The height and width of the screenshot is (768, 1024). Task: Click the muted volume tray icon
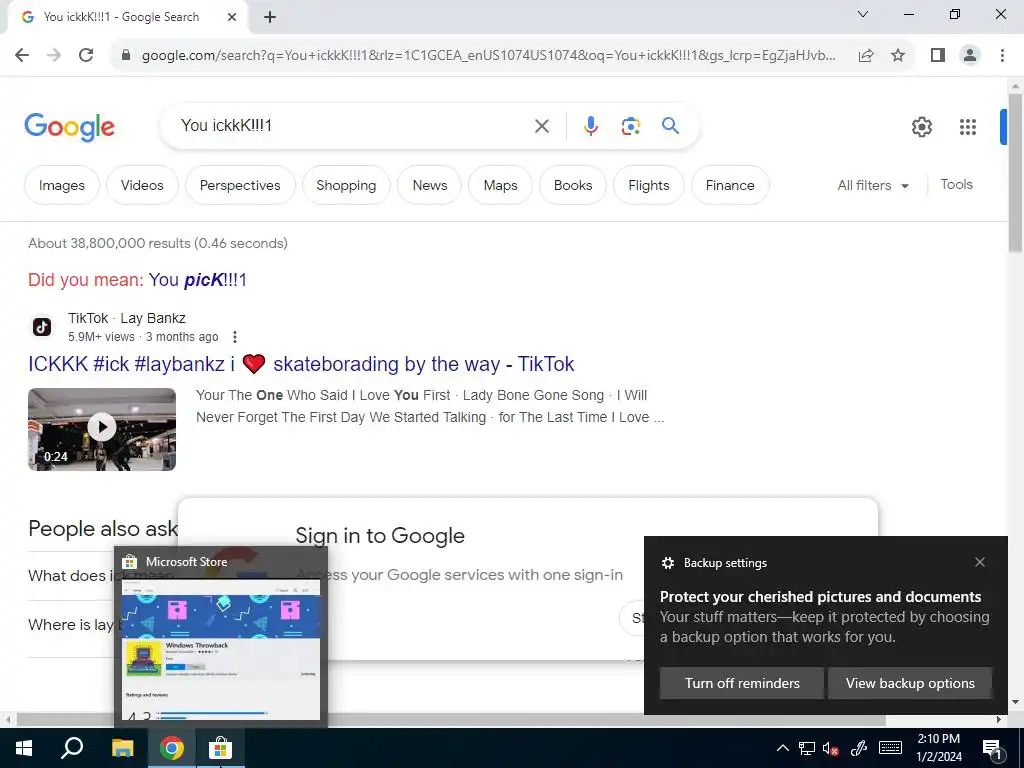pyautogui.click(x=831, y=748)
